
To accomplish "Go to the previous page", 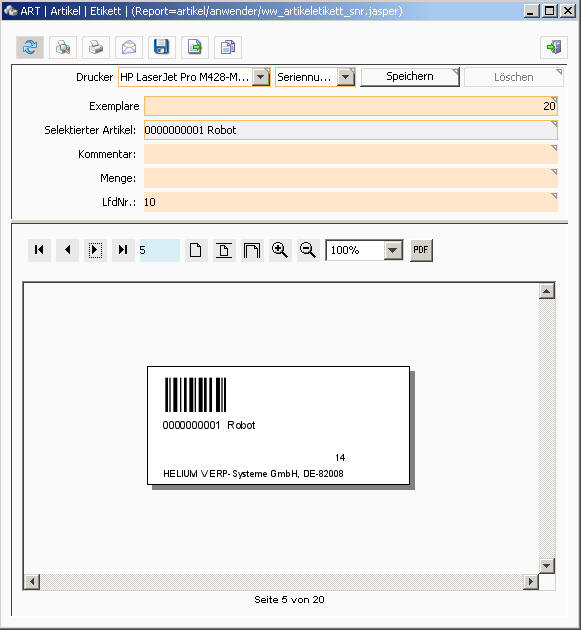I will (x=68, y=250).
